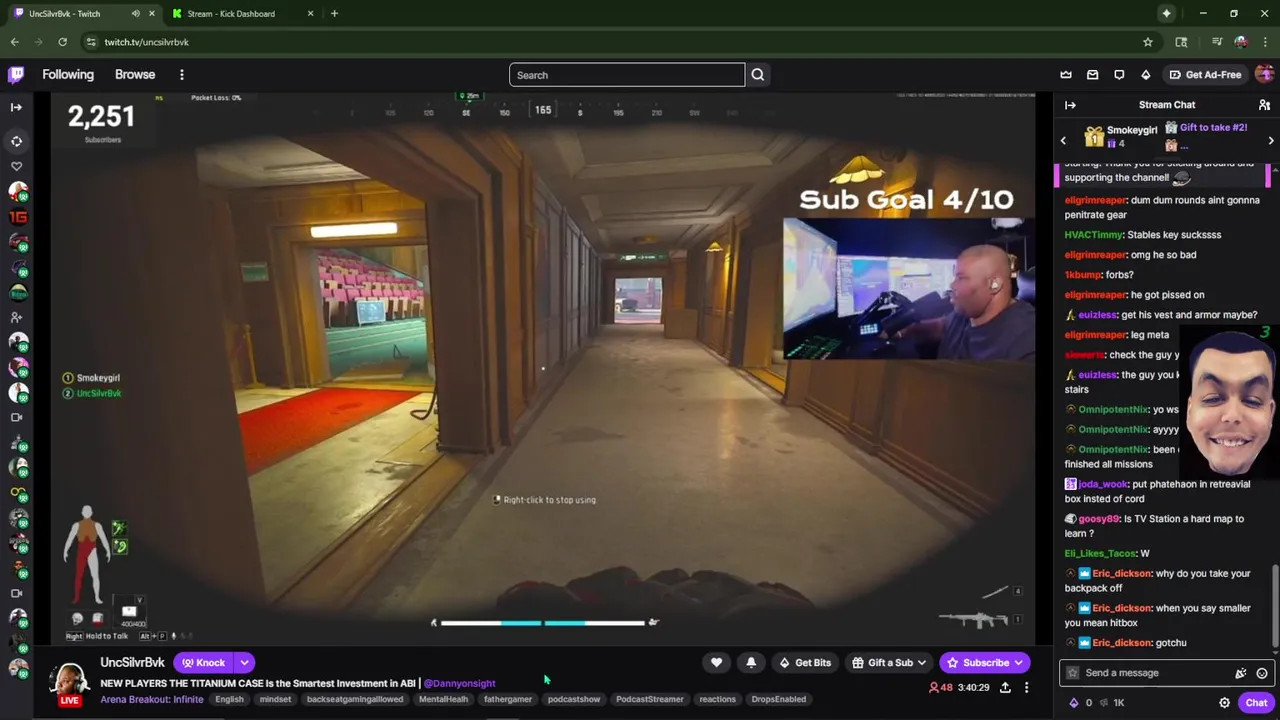This screenshot has height=720, width=1280.
Task: Open the chat community users icon
Action: [1264, 105]
